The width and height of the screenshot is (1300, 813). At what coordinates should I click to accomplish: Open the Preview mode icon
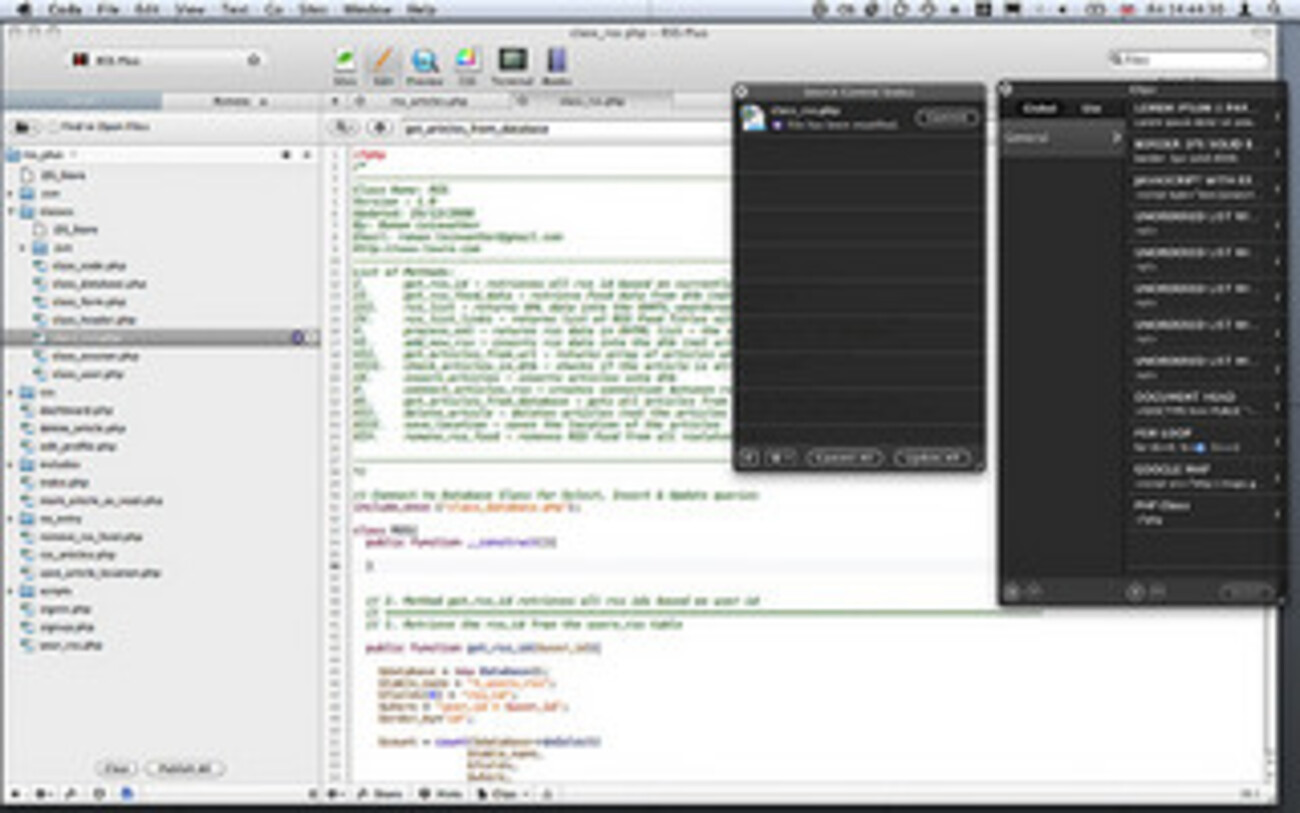coord(425,63)
